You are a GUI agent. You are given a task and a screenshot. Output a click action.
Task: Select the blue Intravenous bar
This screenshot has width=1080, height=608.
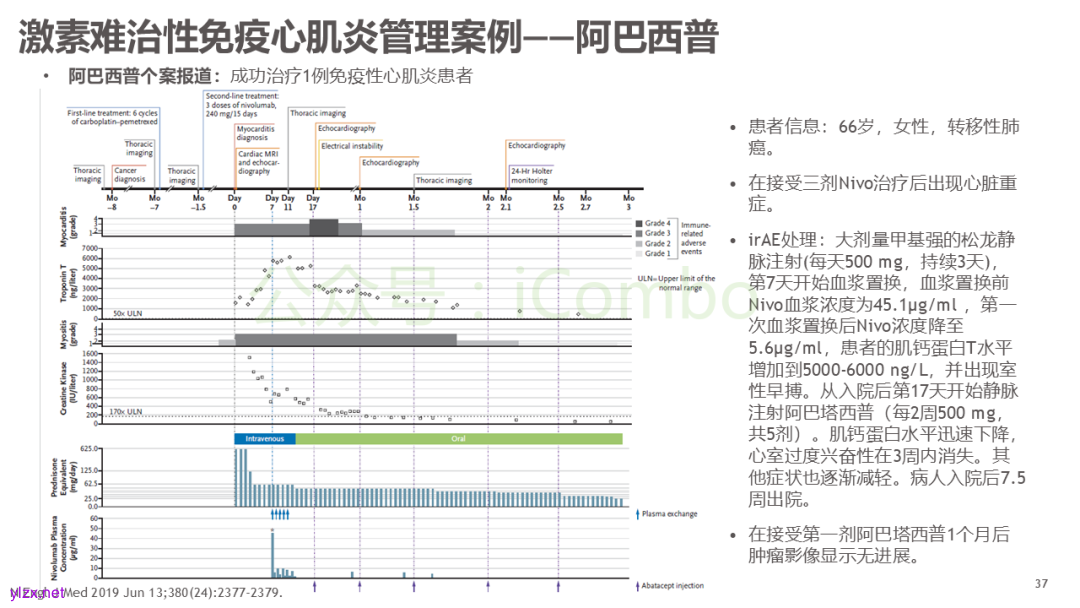[x=265, y=438]
